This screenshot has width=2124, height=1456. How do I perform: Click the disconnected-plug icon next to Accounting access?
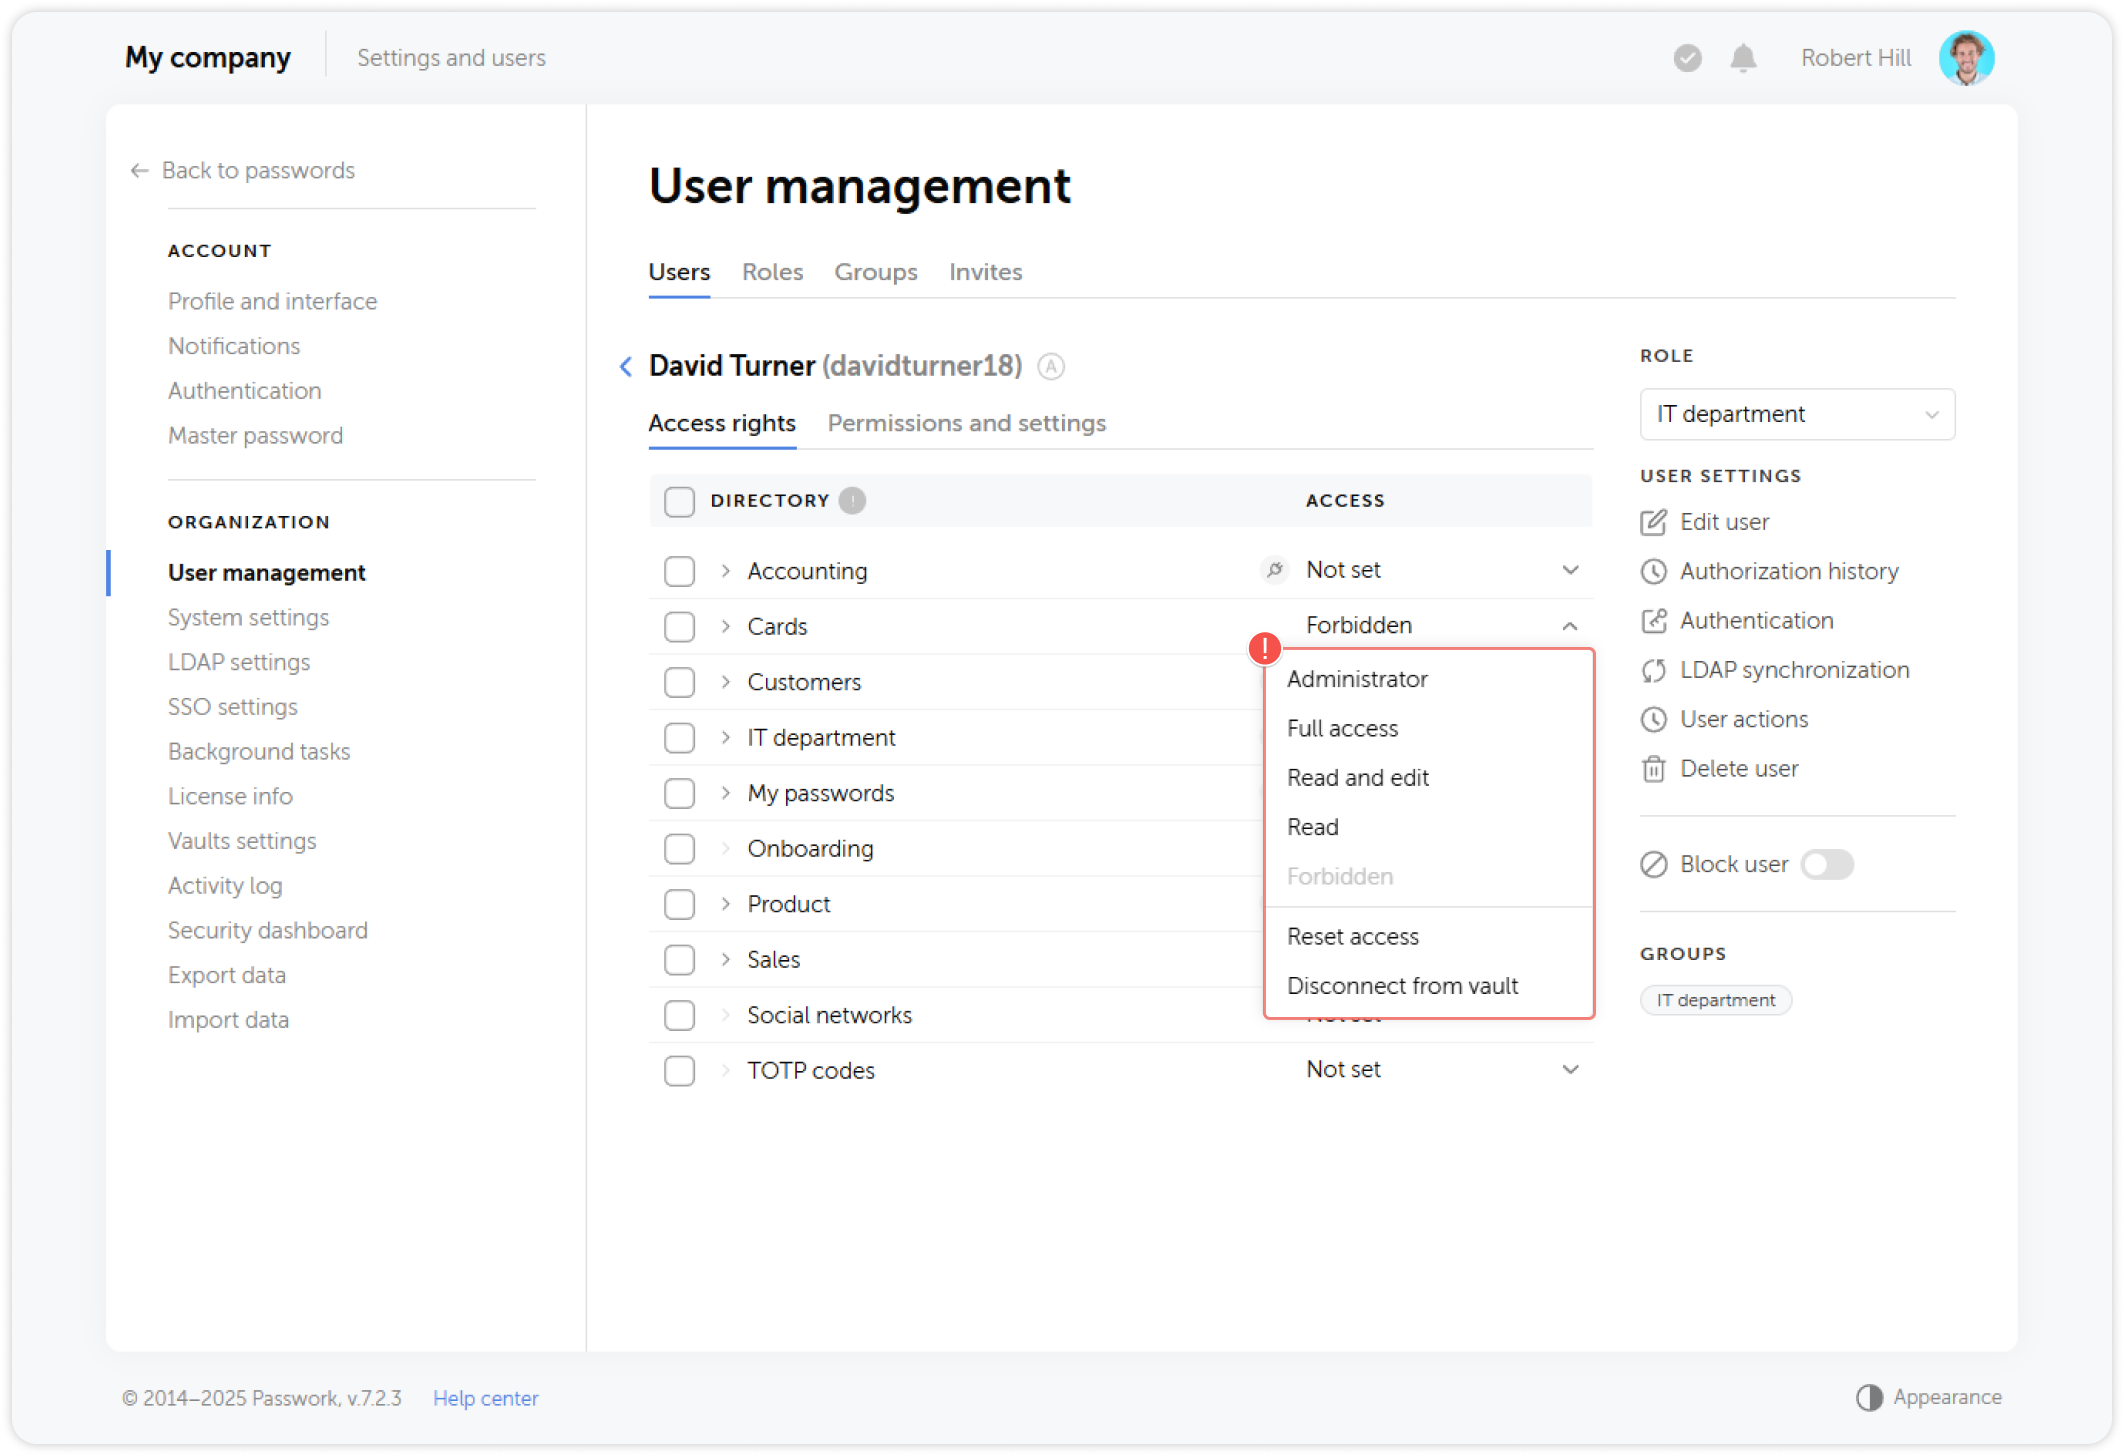tap(1274, 569)
